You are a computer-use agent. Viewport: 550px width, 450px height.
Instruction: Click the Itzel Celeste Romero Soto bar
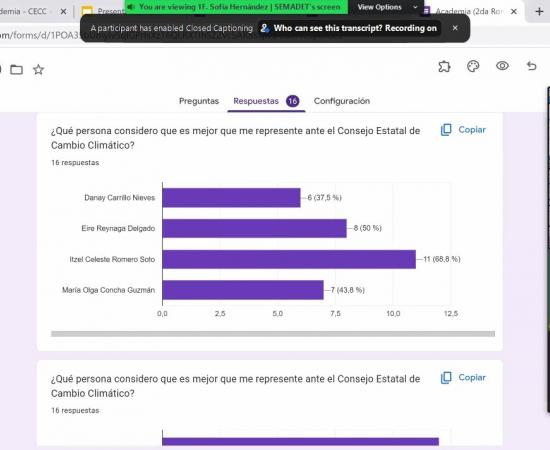(x=289, y=259)
